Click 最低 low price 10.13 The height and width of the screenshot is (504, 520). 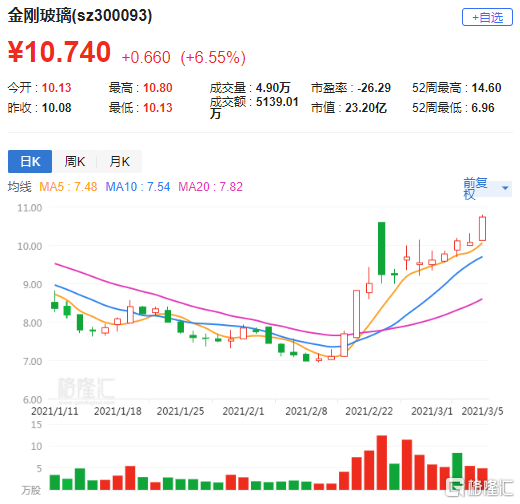tap(158, 108)
